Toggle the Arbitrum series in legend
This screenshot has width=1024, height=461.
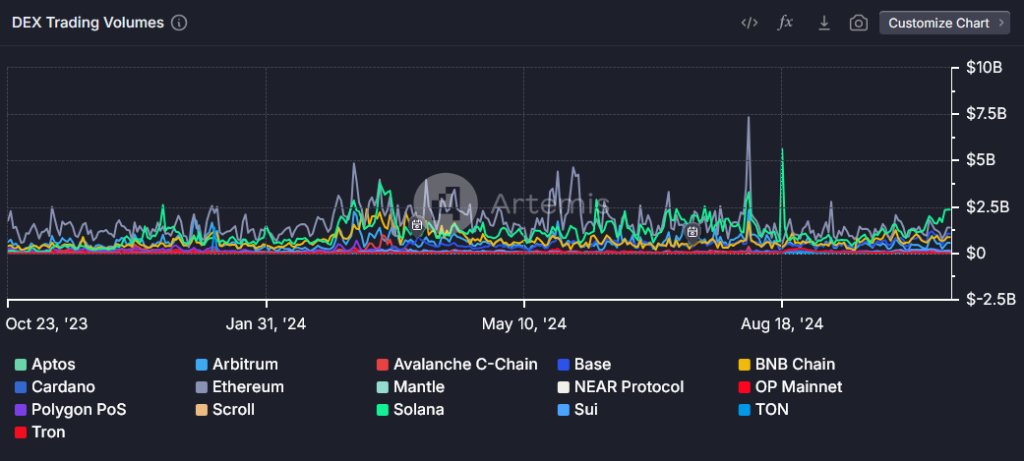pos(236,364)
